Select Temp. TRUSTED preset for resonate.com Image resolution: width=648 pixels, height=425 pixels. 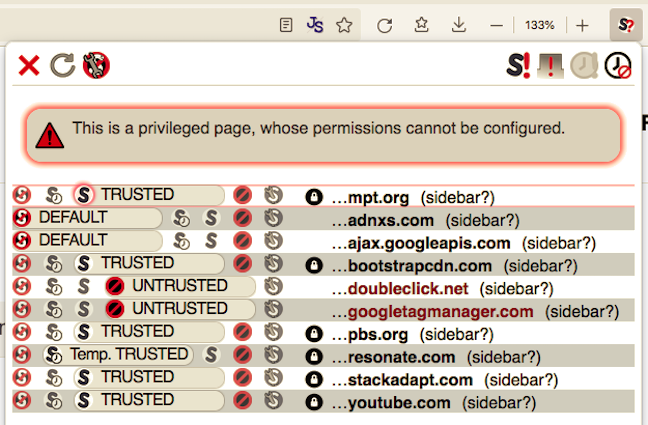(118, 355)
